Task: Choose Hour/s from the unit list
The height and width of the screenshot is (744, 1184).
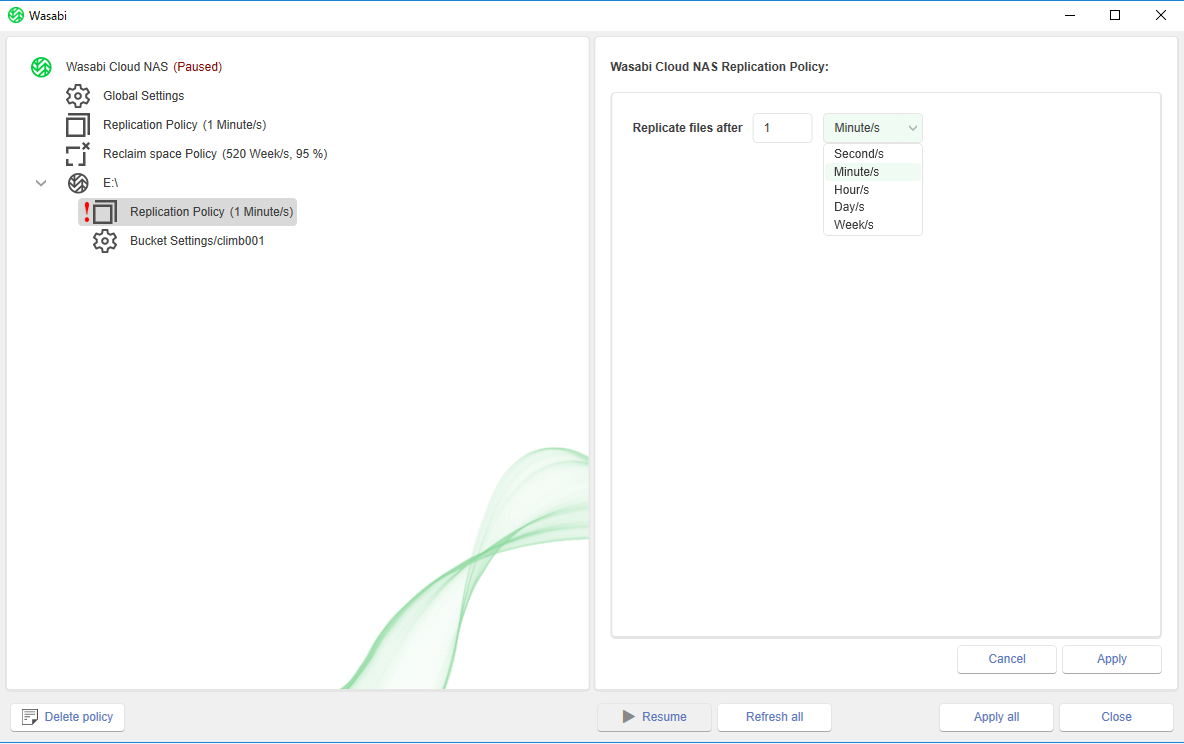Action: click(873, 190)
